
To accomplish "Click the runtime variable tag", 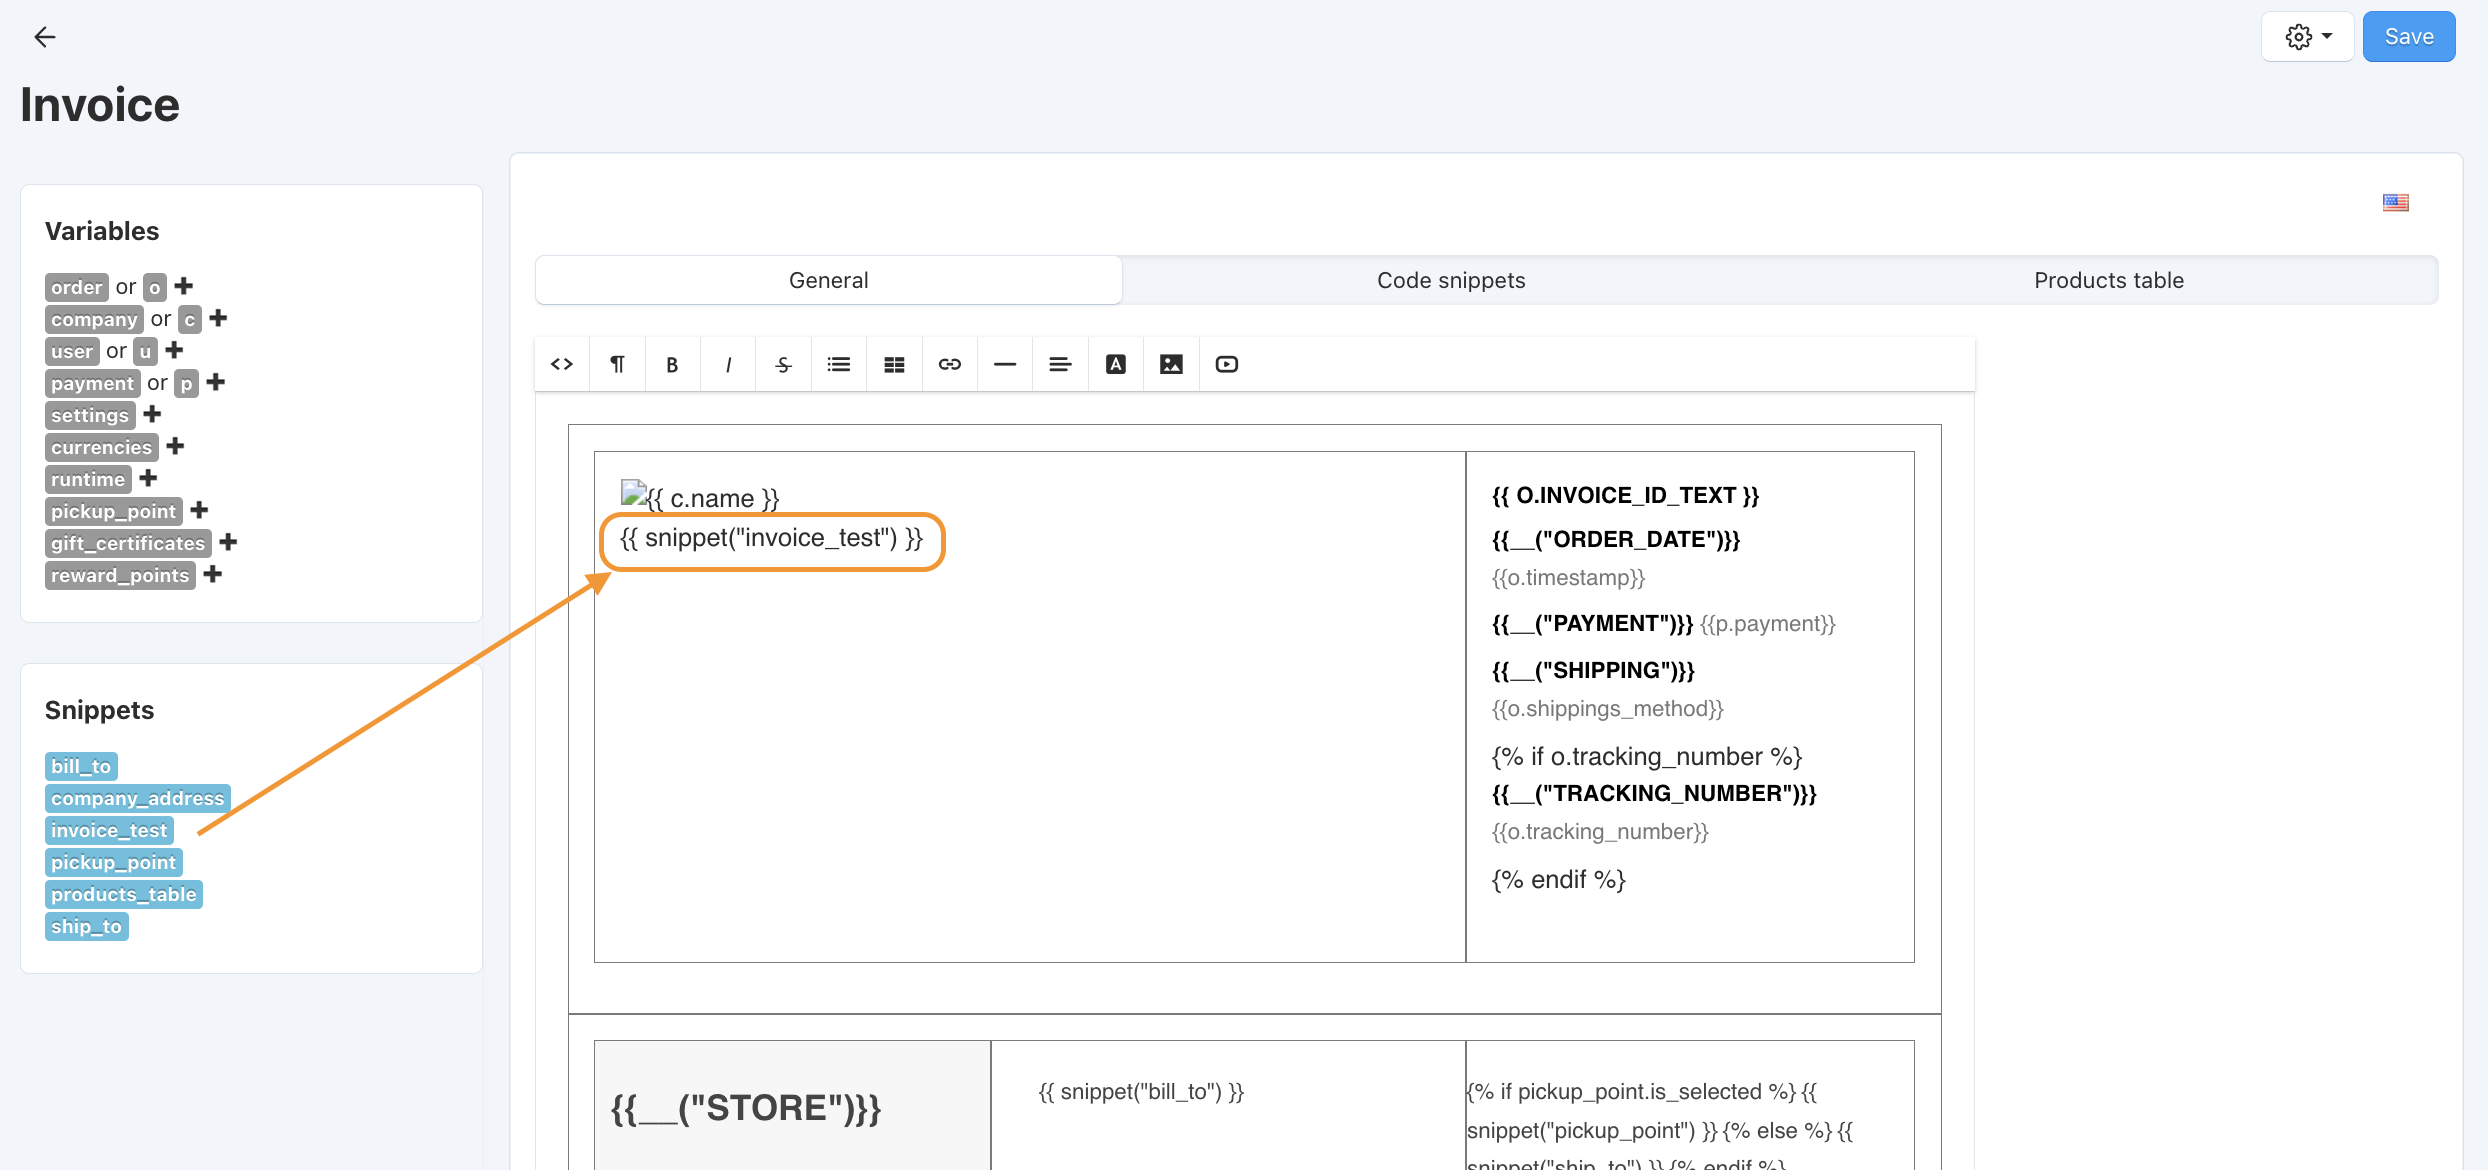I will tap(88, 479).
